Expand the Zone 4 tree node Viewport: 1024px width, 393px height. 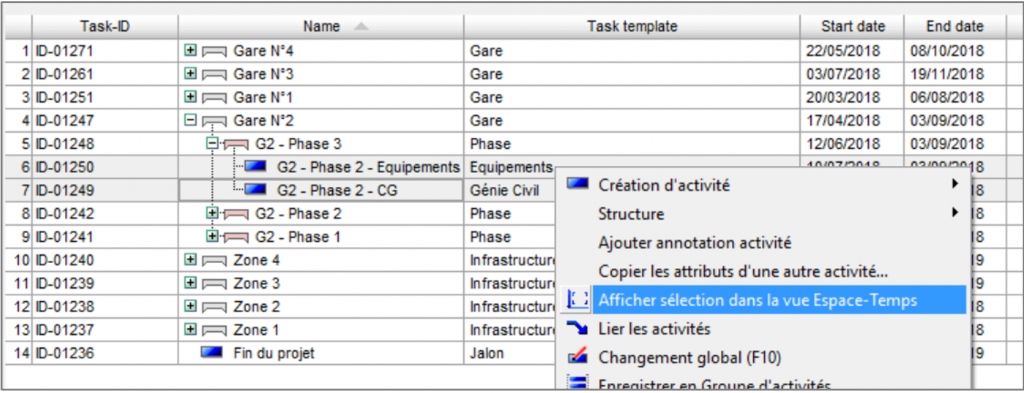click(x=190, y=260)
